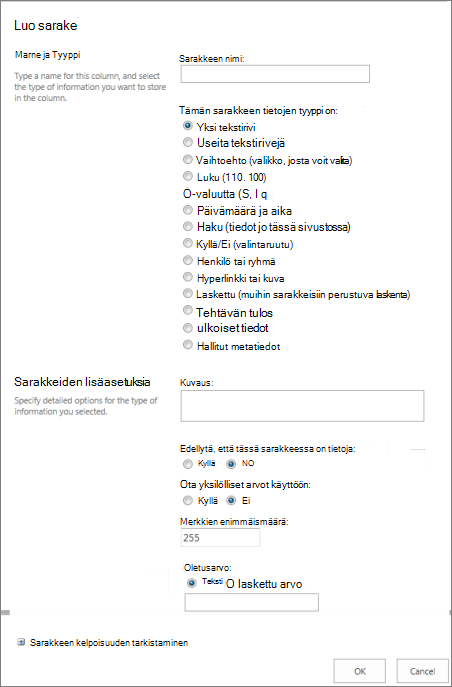
Task: Choose Hallitut metatiedot column type
Action: (x=187, y=345)
